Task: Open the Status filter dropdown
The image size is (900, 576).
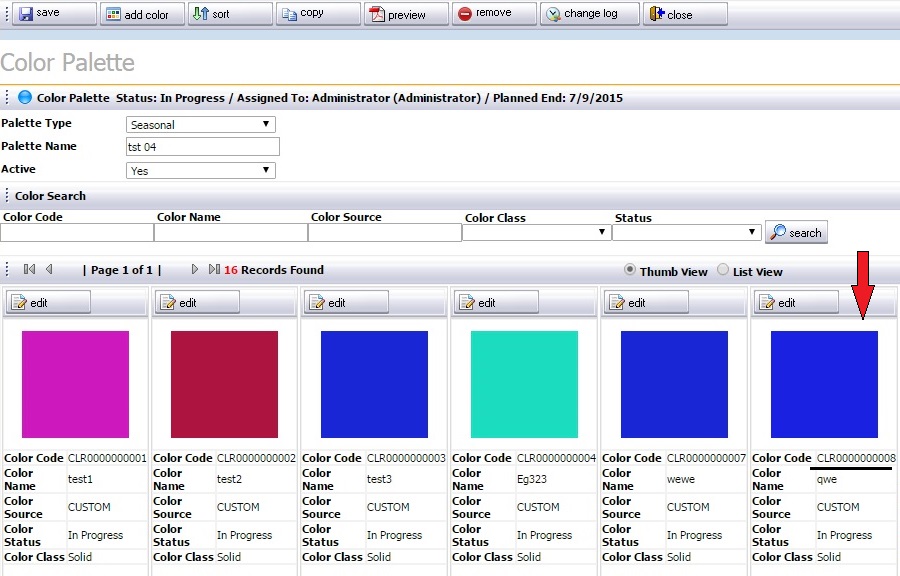Action: (x=686, y=232)
